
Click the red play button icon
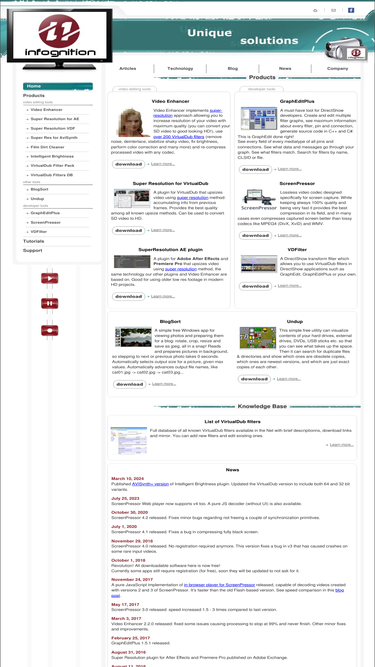50,279
